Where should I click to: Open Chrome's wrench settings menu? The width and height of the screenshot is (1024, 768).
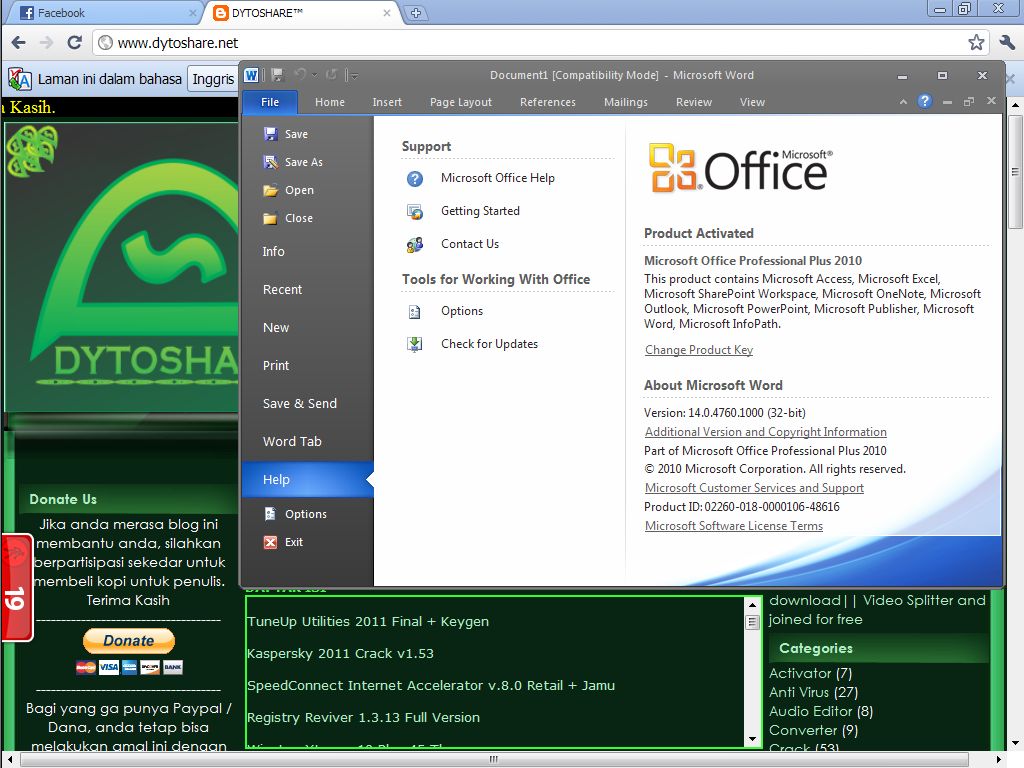pos(1007,42)
